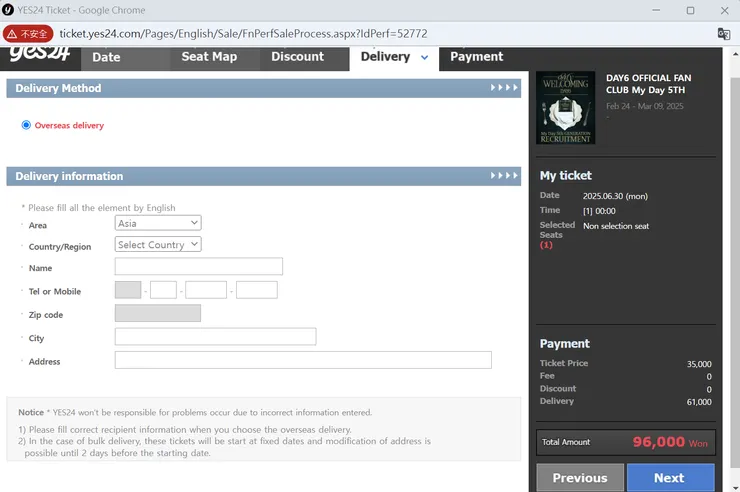Click the not secure warning badge
The height and width of the screenshot is (492, 740).
28,34
